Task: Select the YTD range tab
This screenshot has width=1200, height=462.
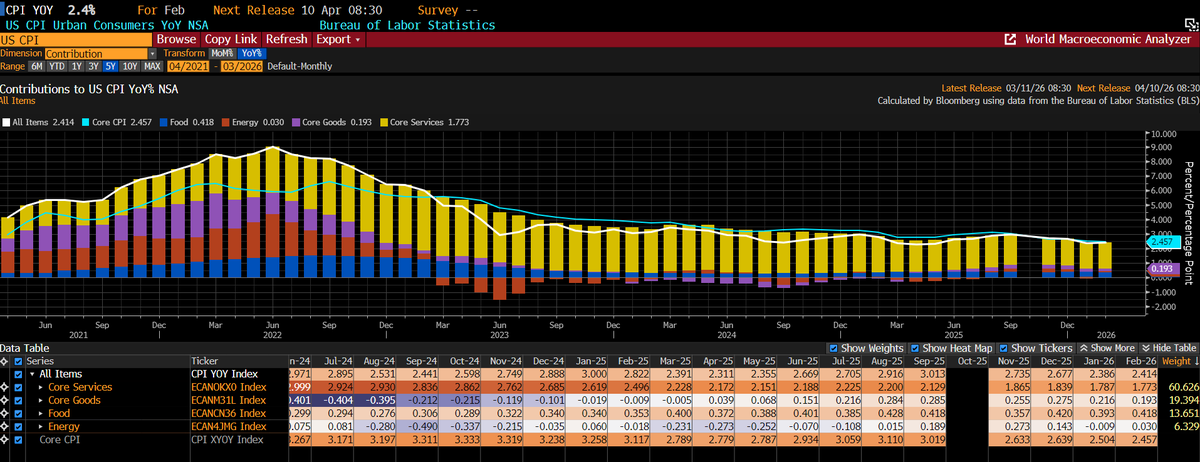Action: tap(57, 66)
